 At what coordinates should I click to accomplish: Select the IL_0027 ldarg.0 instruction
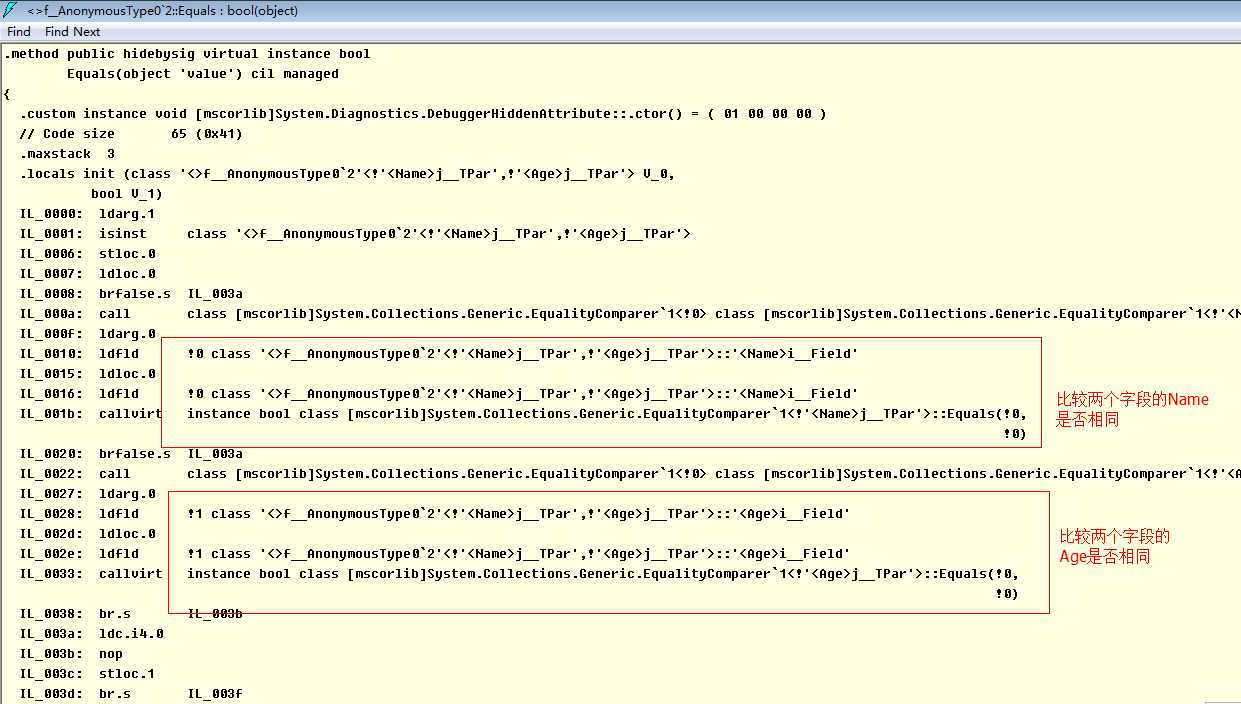88,494
